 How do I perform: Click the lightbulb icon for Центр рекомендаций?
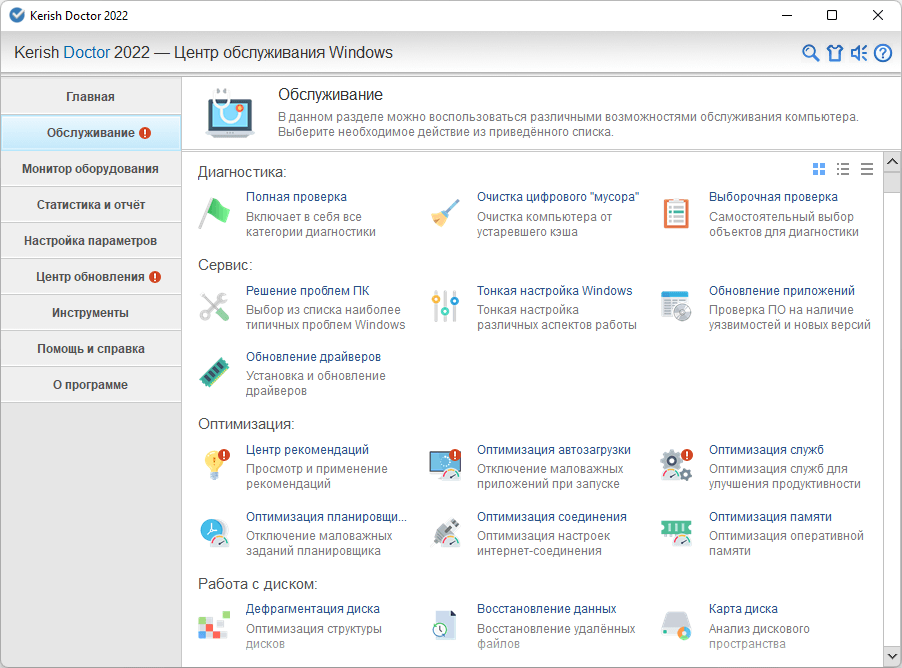pos(216,464)
